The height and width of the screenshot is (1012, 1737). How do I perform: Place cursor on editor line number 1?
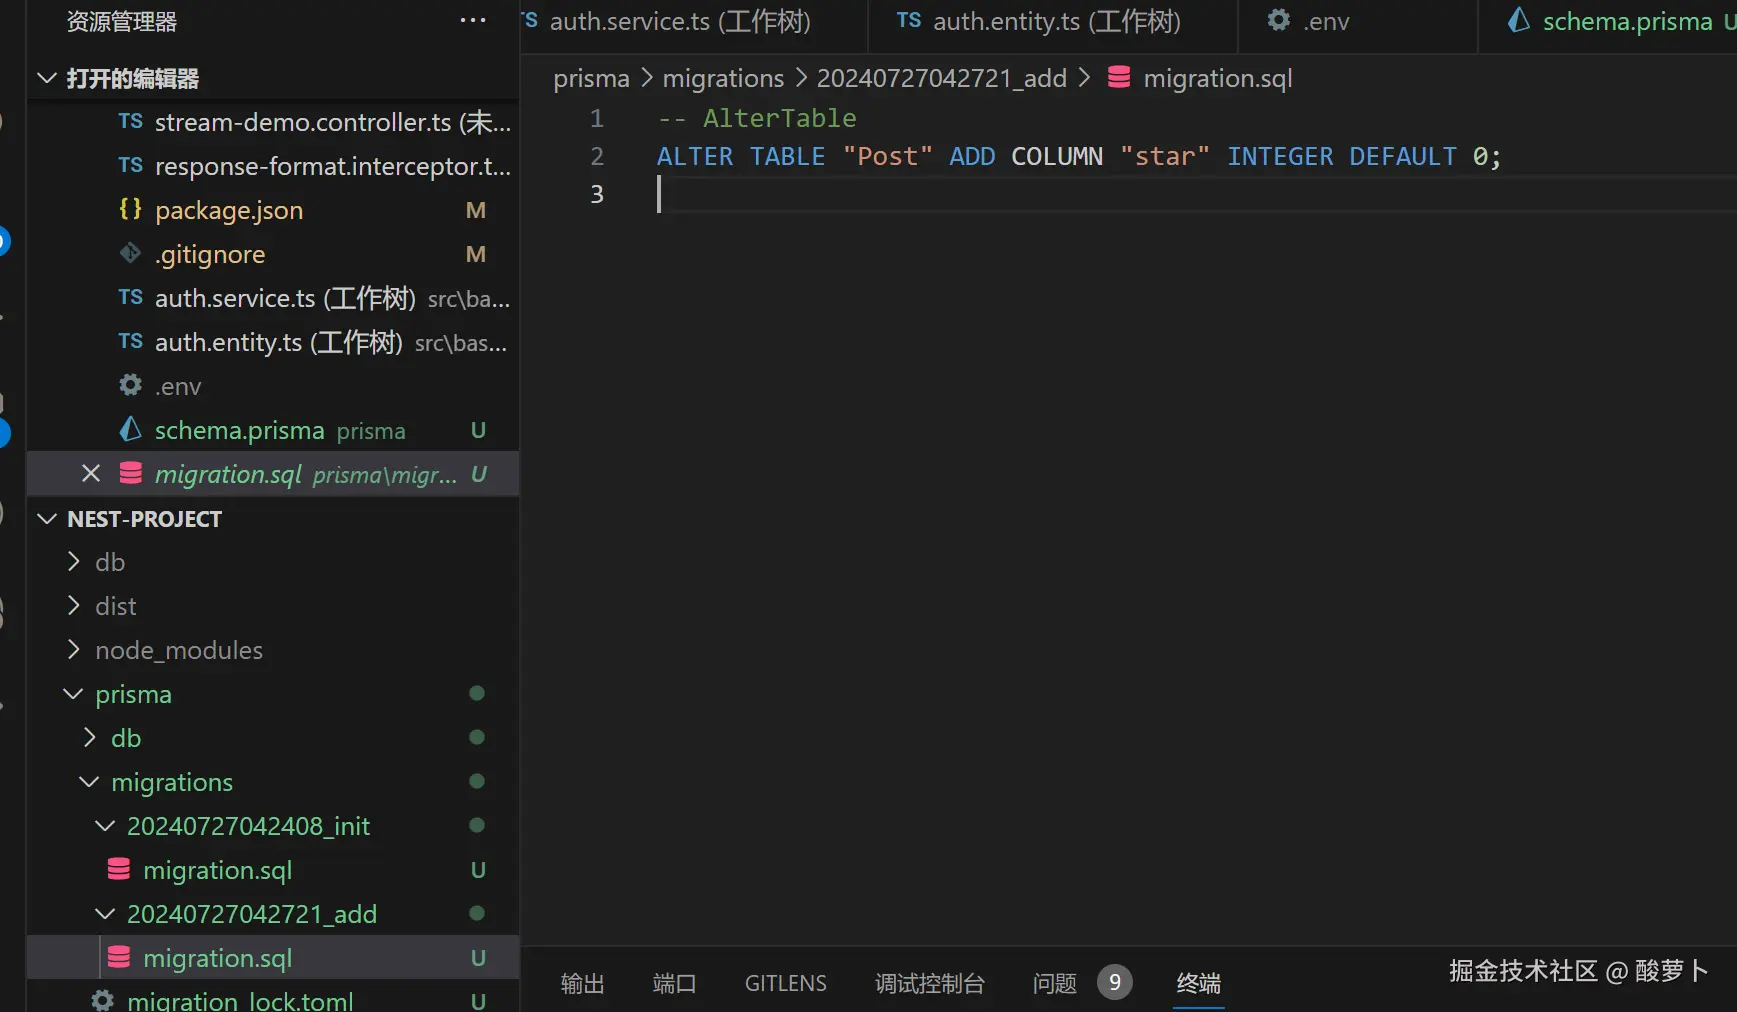coord(597,118)
